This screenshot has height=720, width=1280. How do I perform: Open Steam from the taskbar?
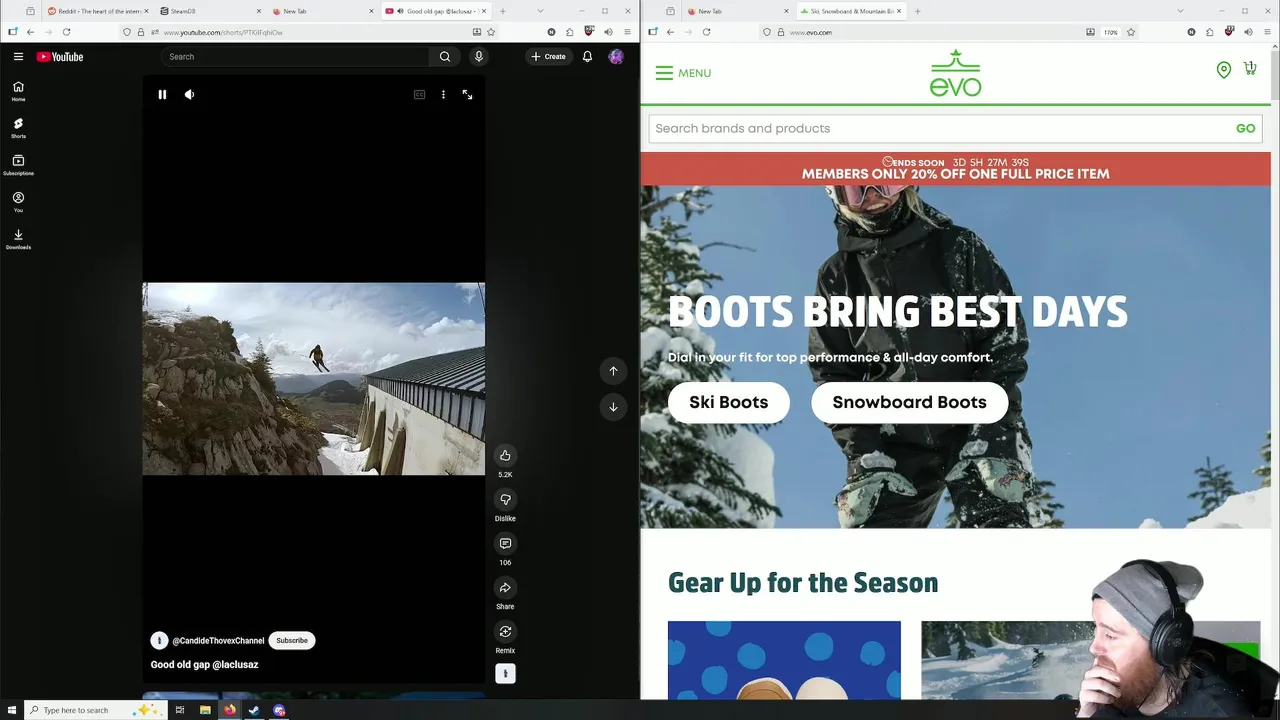click(254, 710)
